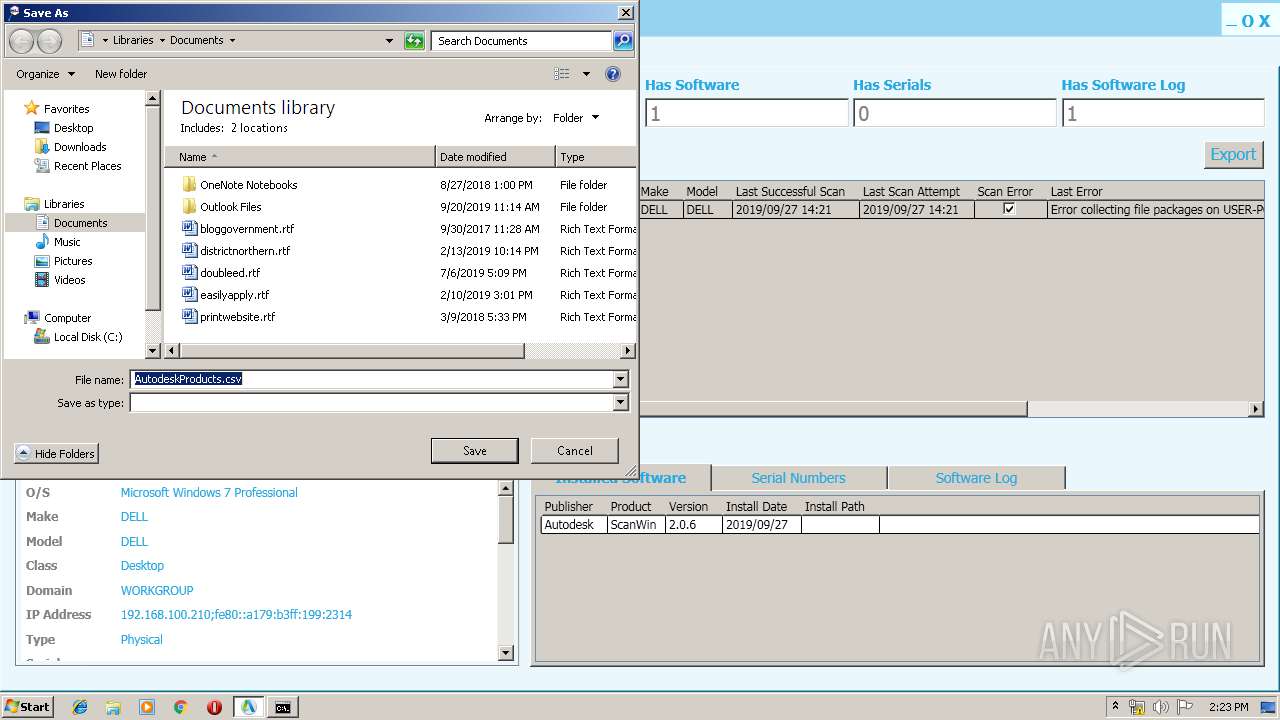Open the Help question mark icon

(613, 74)
